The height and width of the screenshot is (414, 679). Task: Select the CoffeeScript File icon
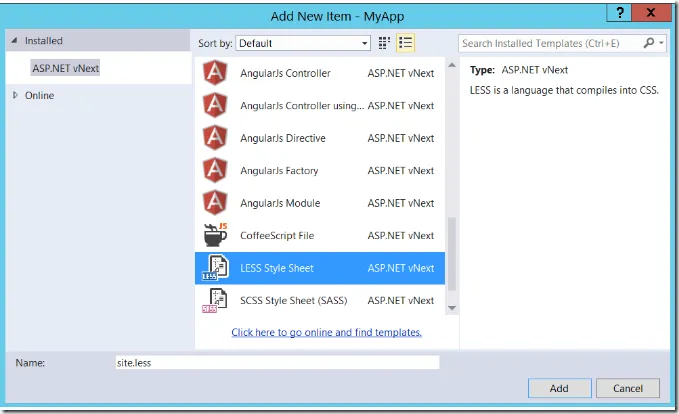(x=215, y=235)
